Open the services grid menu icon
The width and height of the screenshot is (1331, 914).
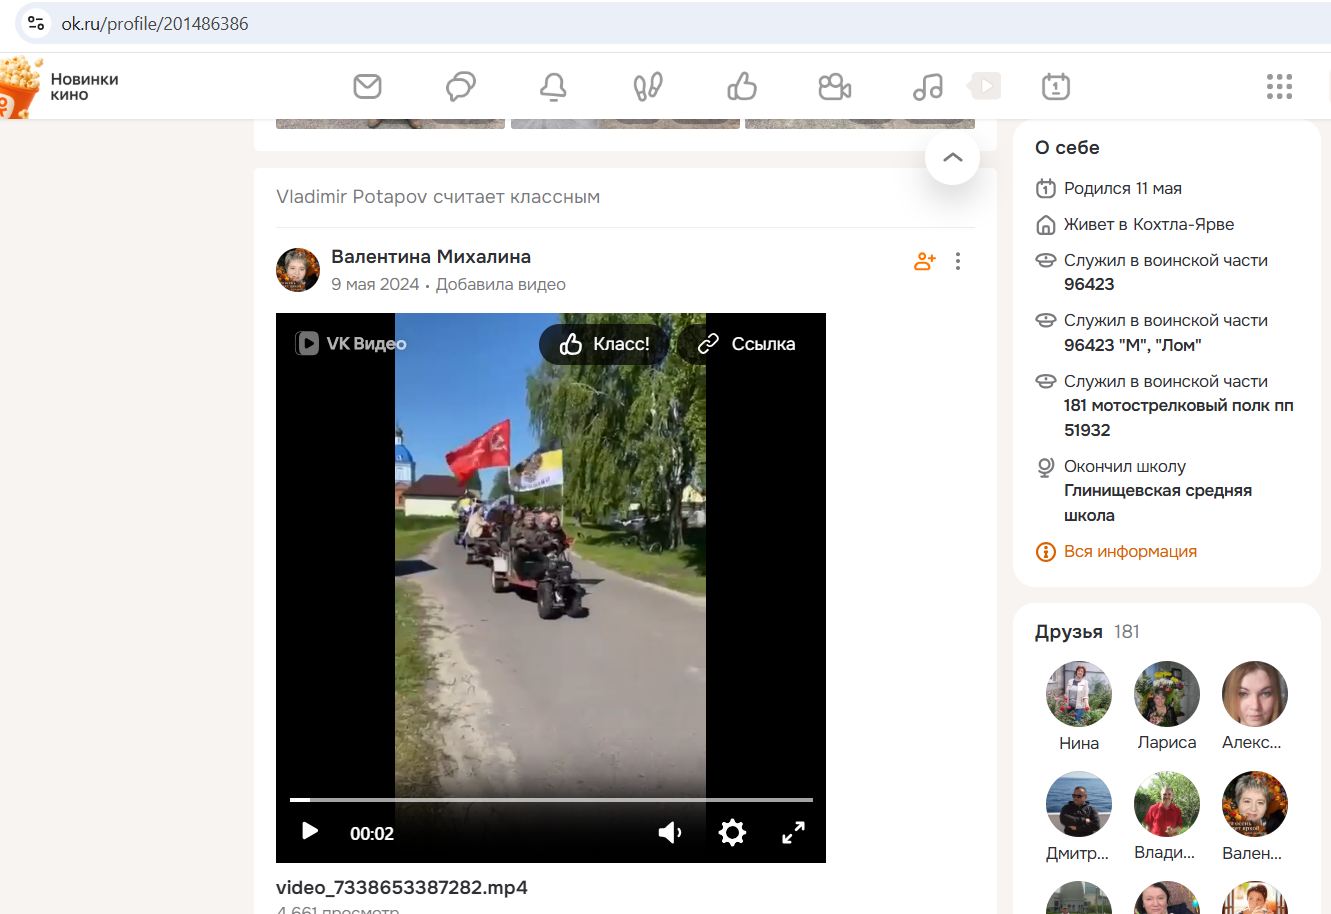point(1280,86)
